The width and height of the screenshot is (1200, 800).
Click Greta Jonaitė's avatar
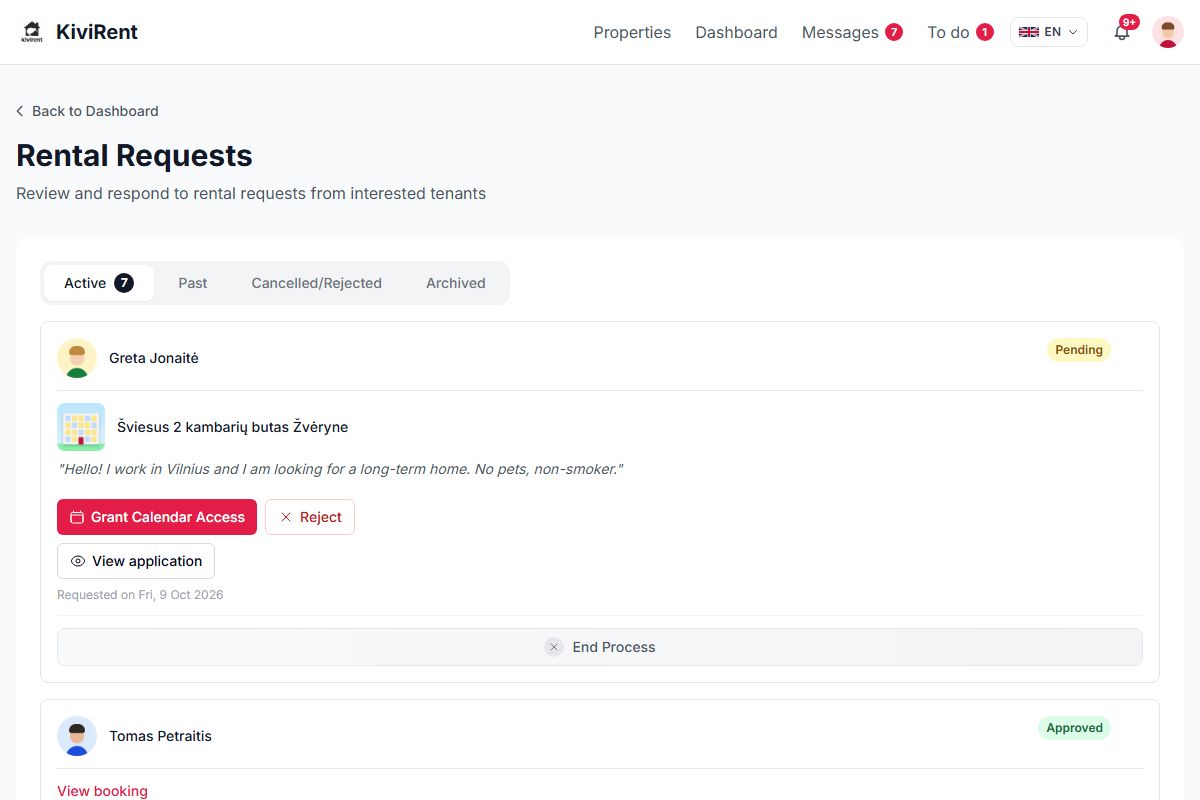[x=77, y=358]
